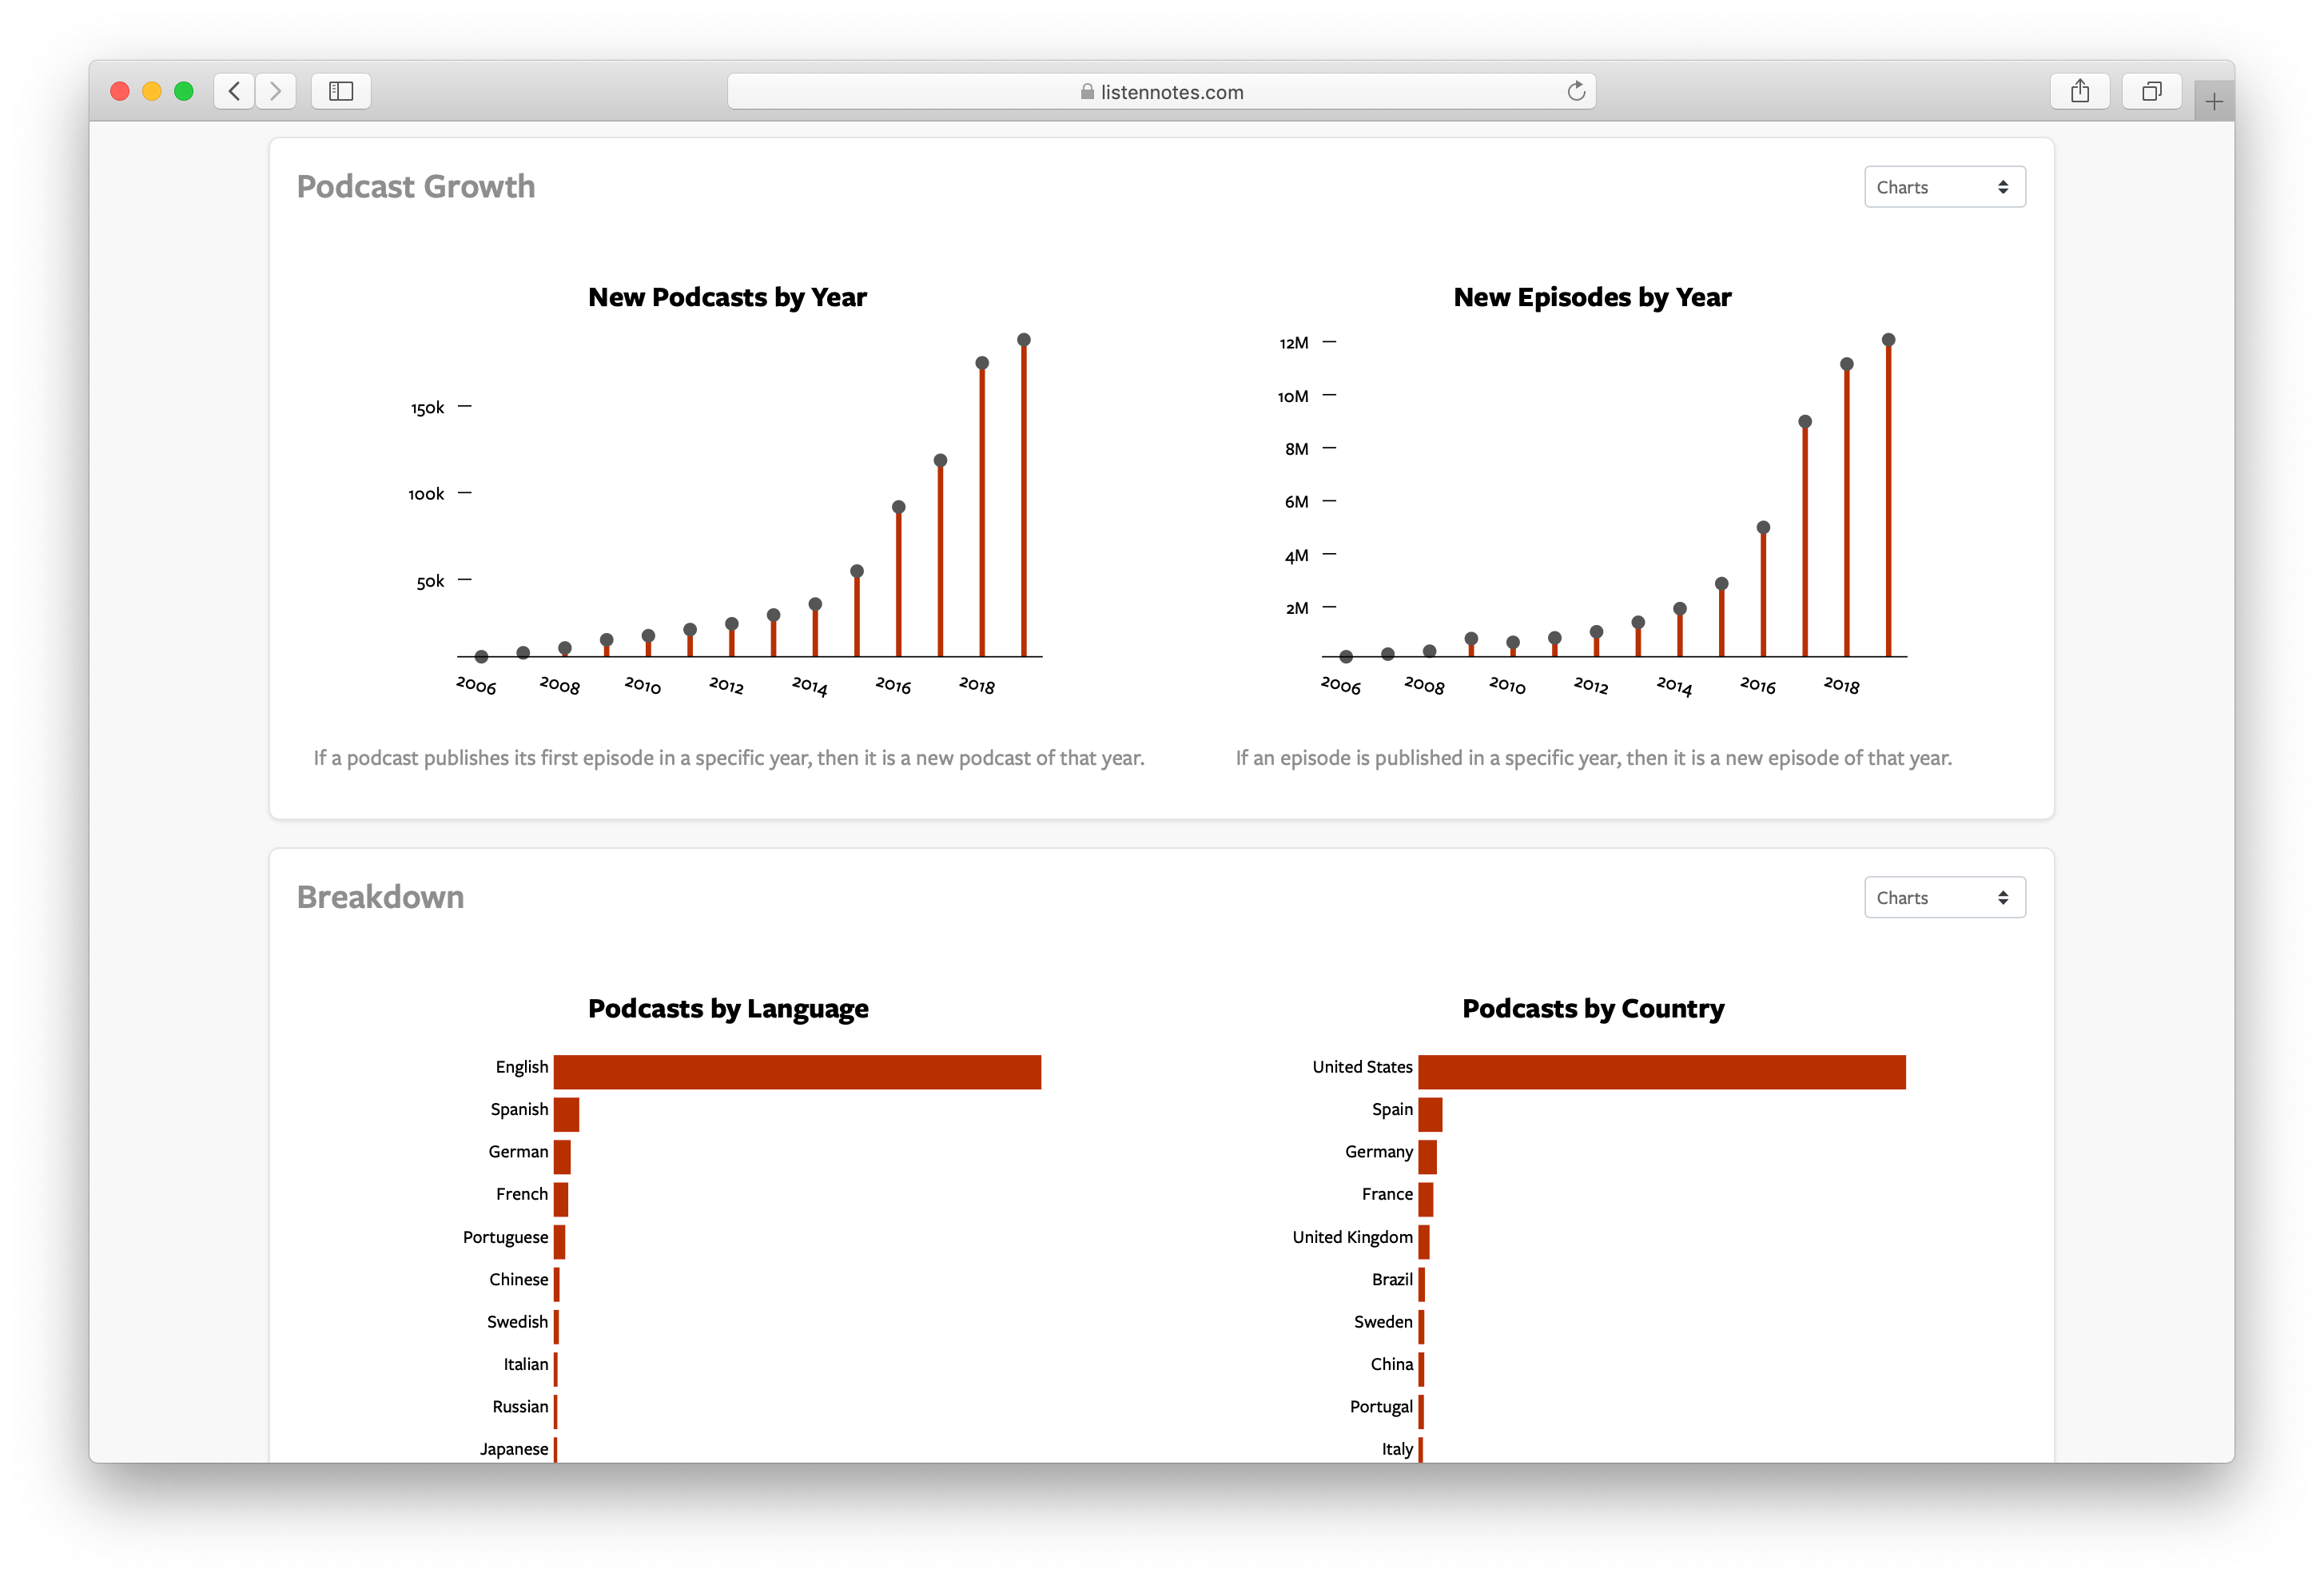The height and width of the screenshot is (1581, 2324).
Task: Click the "Italy" country label
Action: tap(1397, 1449)
